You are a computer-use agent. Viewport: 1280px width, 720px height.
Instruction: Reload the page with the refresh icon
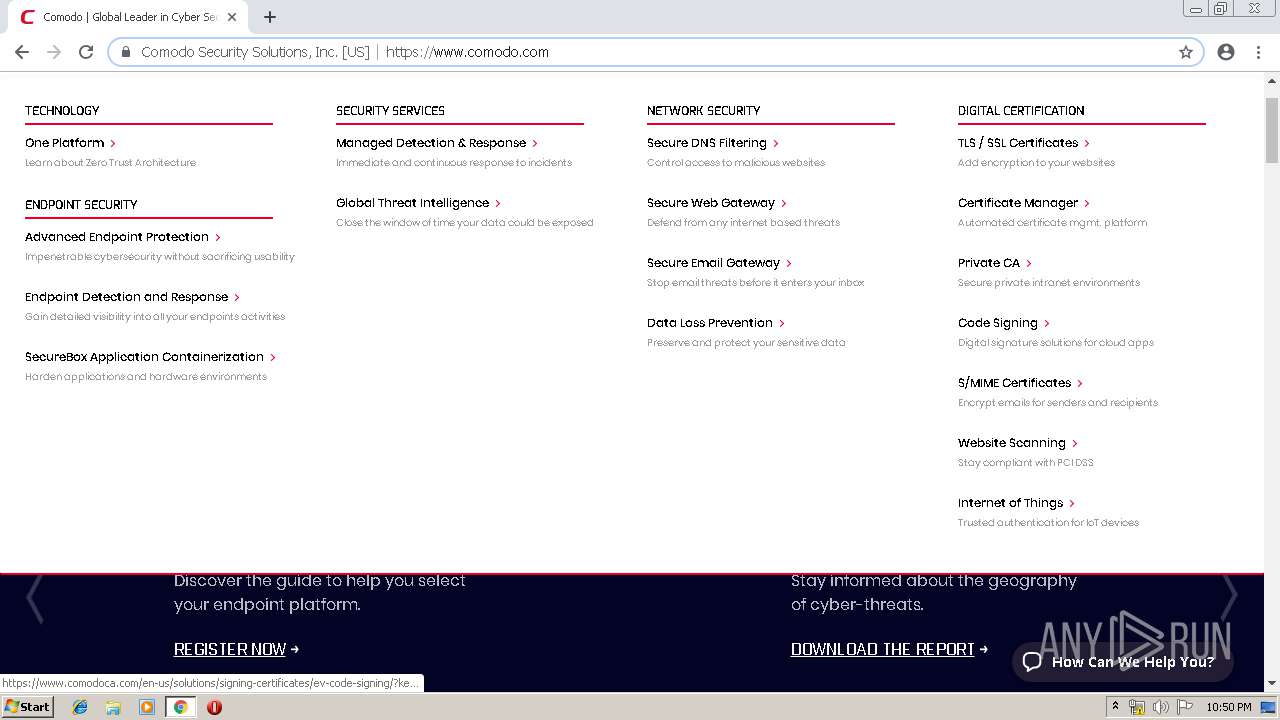click(x=86, y=52)
